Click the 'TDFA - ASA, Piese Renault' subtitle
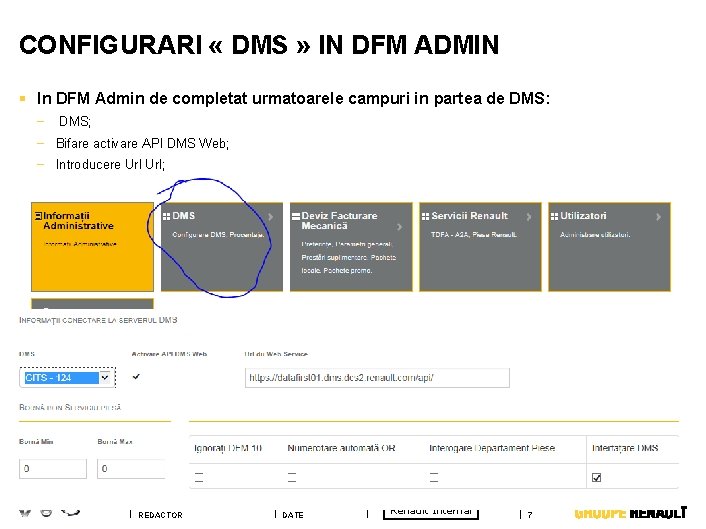The width and height of the screenshot is (706, 529). (x=474, y=235)
